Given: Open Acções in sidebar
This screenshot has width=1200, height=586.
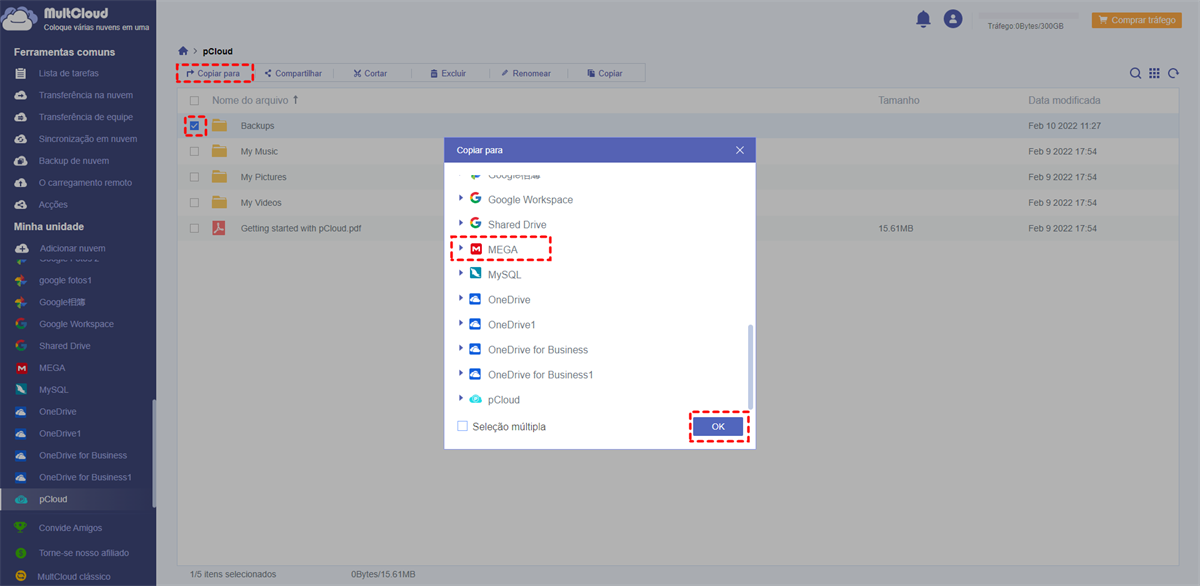Looking at the screenshot, I should (x=53, y=205).
